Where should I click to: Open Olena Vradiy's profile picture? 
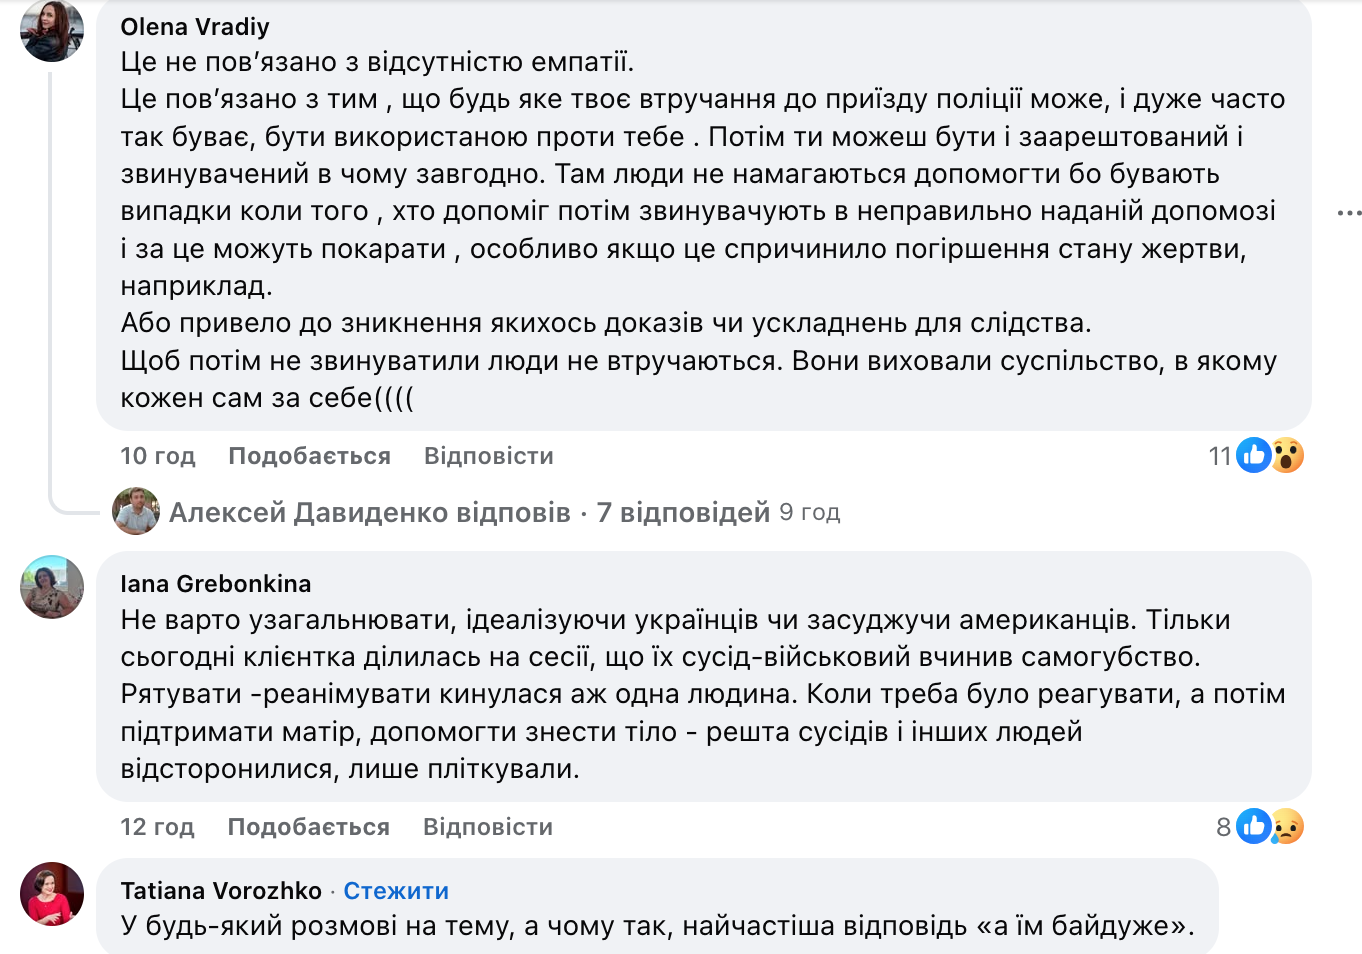[52, 30]
